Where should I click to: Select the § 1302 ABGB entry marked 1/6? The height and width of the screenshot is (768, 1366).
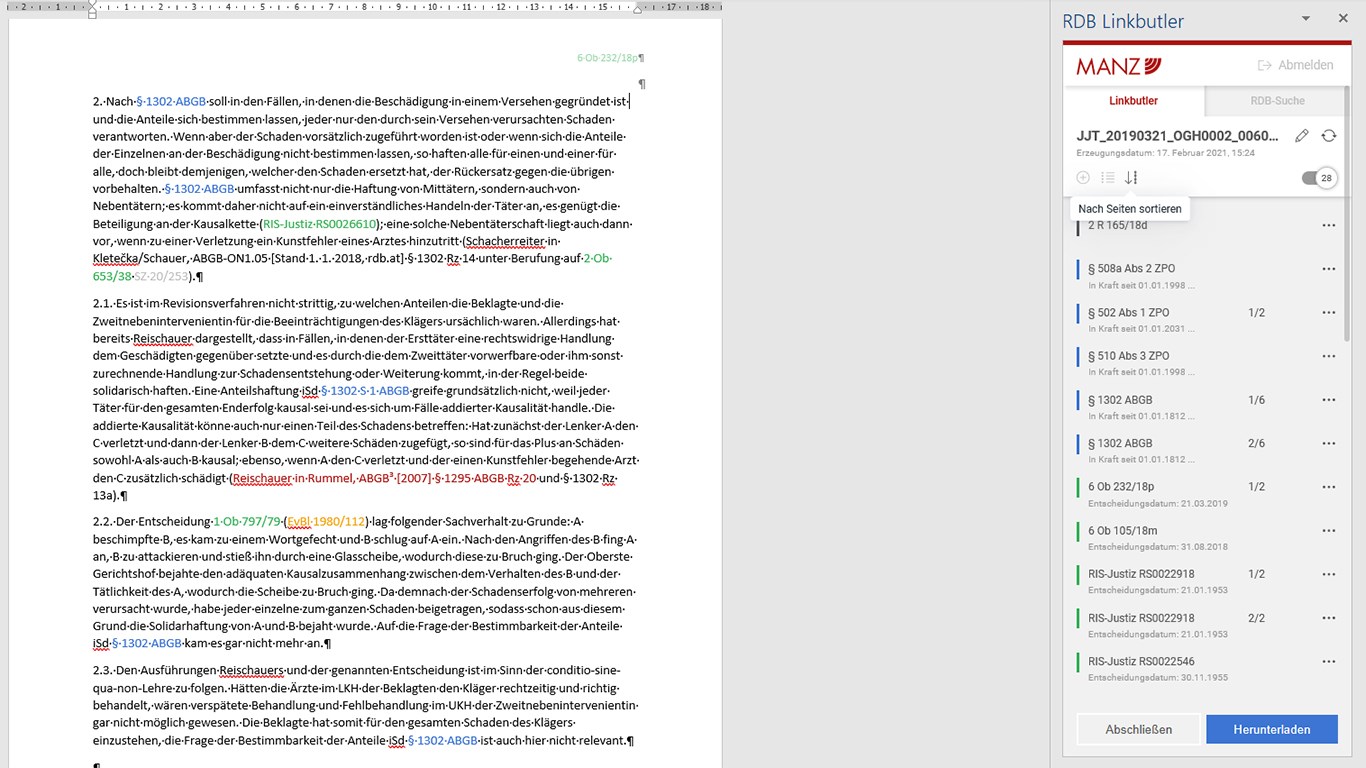pyautogui.click(x=1206, y=405)
